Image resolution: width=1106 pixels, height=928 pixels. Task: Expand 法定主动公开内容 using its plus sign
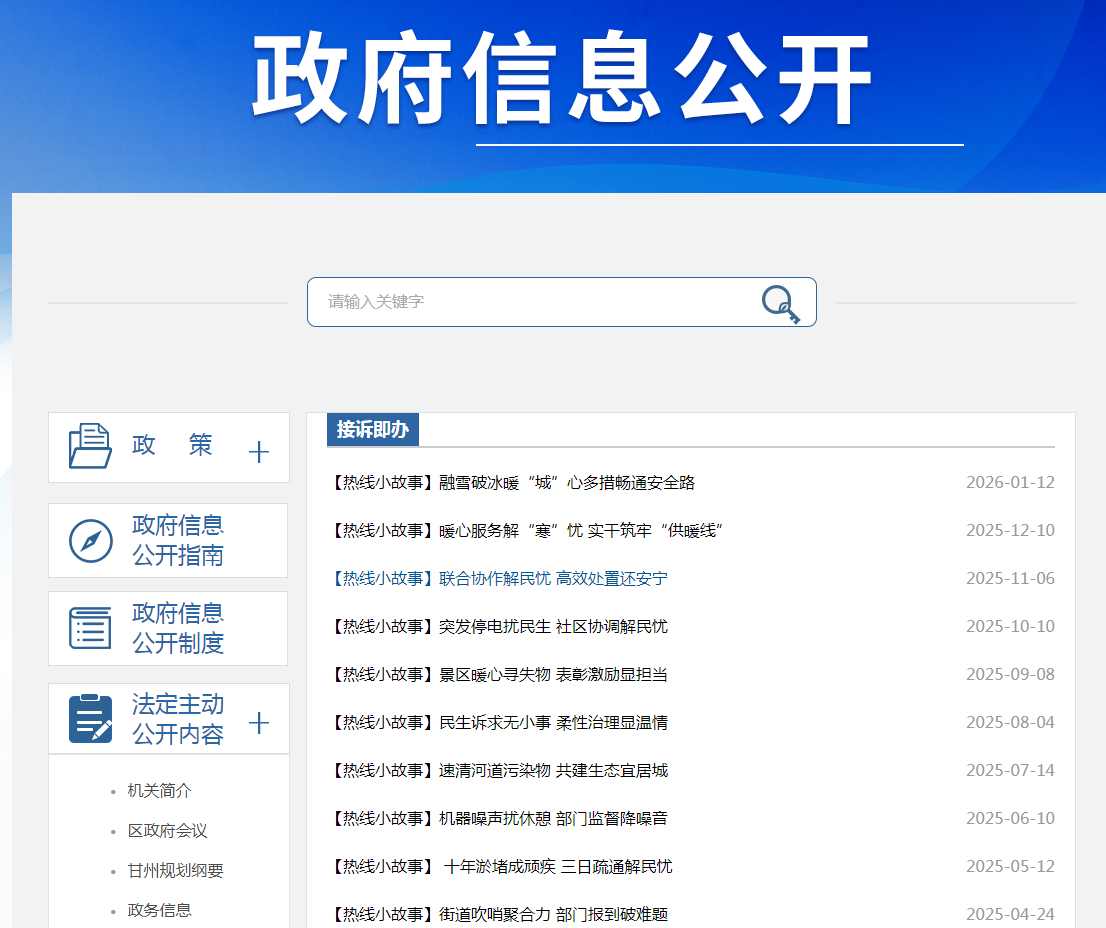[x=259, y=723]
